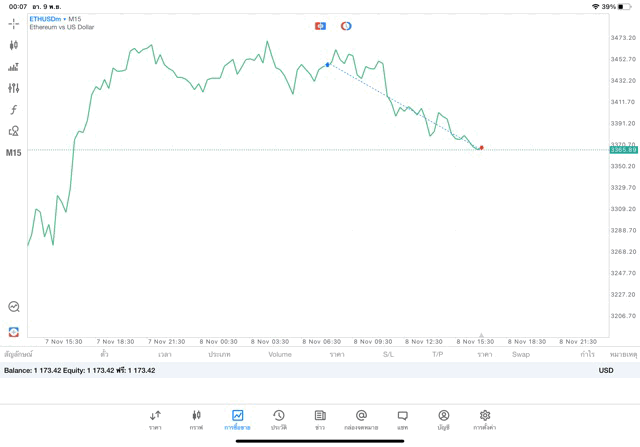Open the M15 timeframe selector

[13, 153]
